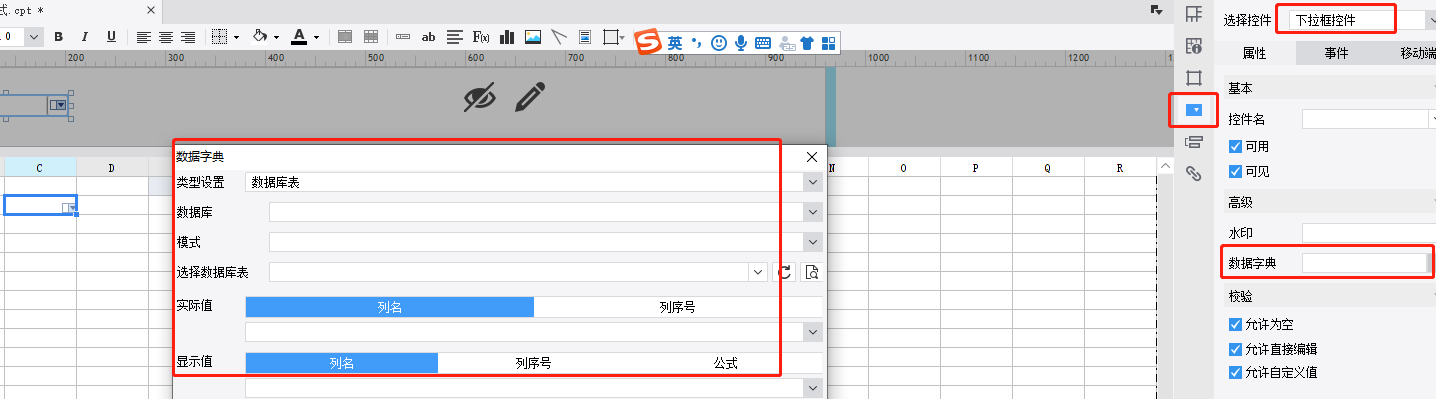Open the Sogou toolbox grid icon

(x=828, y=43)
